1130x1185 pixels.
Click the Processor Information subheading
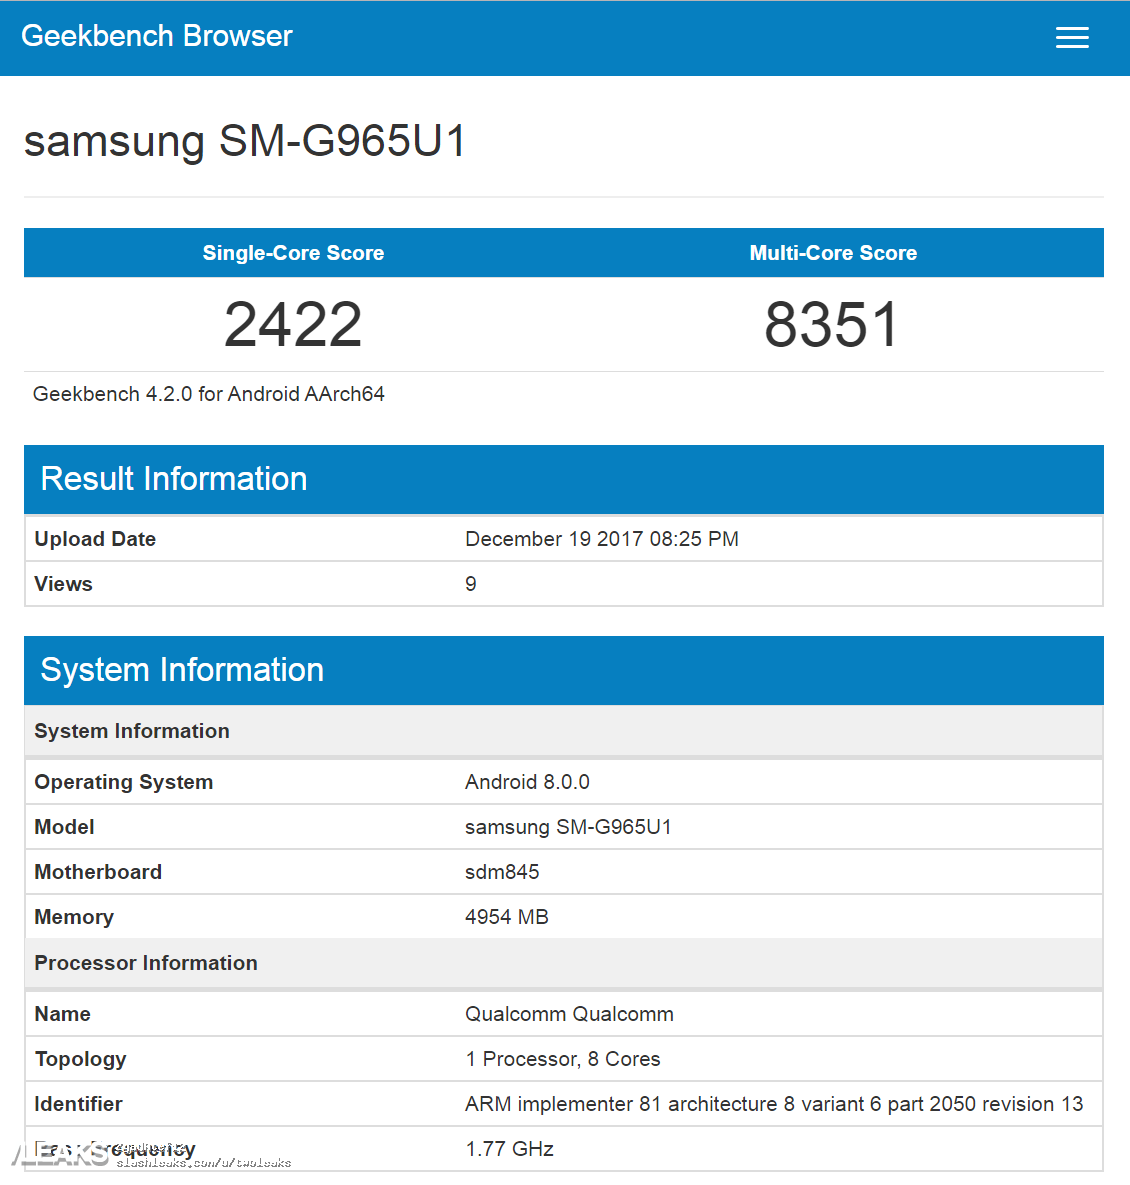point(146,963)
